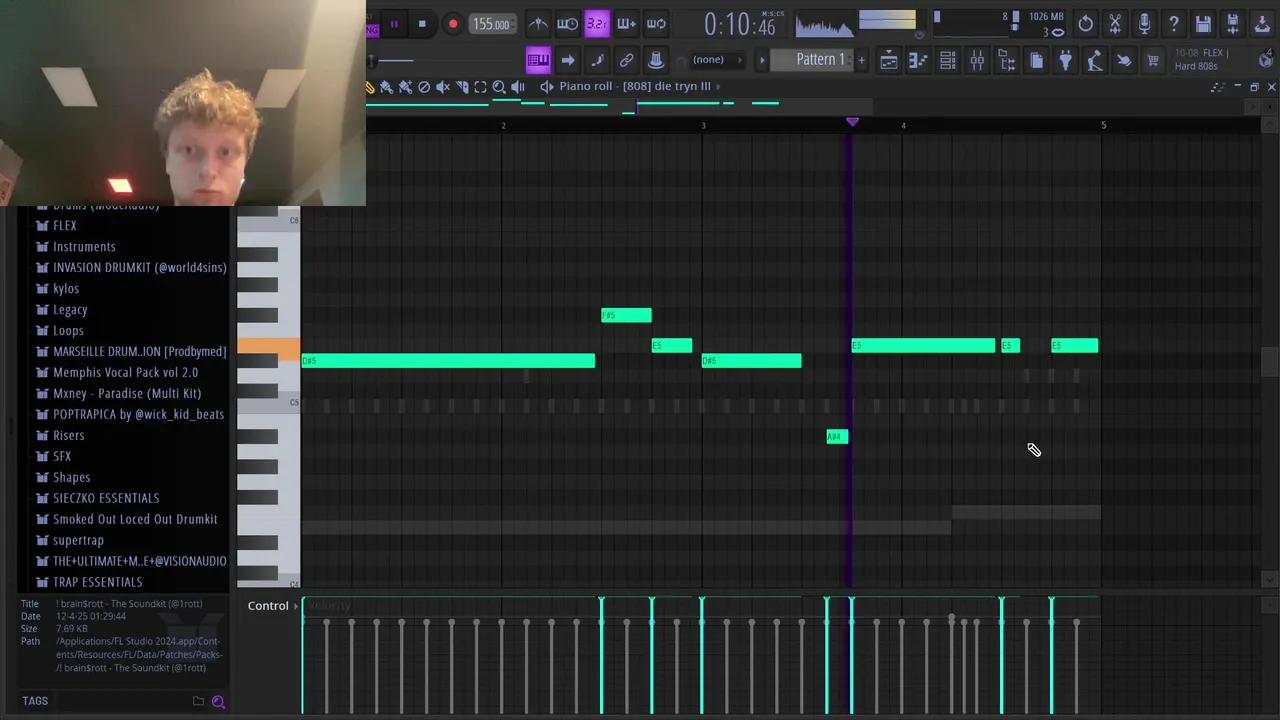Click the arrow left of Pattern 1

tap(762, 60)
